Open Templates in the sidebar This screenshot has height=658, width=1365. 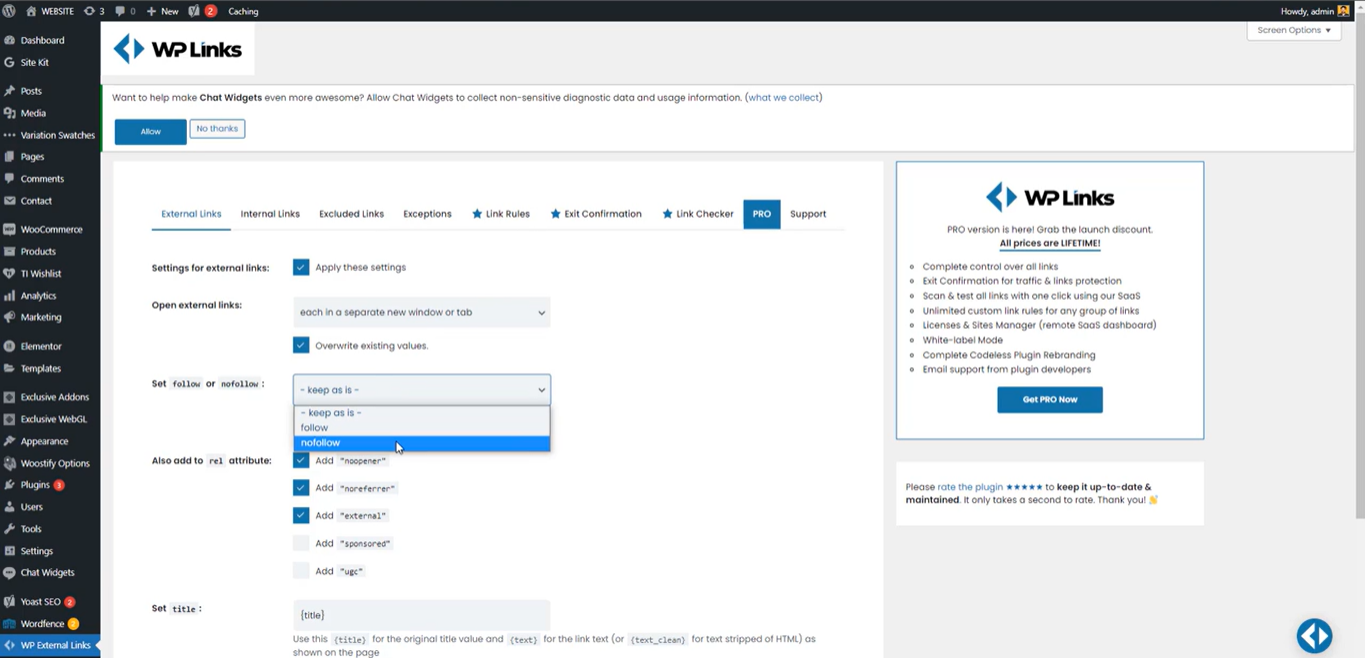[40, 368]
